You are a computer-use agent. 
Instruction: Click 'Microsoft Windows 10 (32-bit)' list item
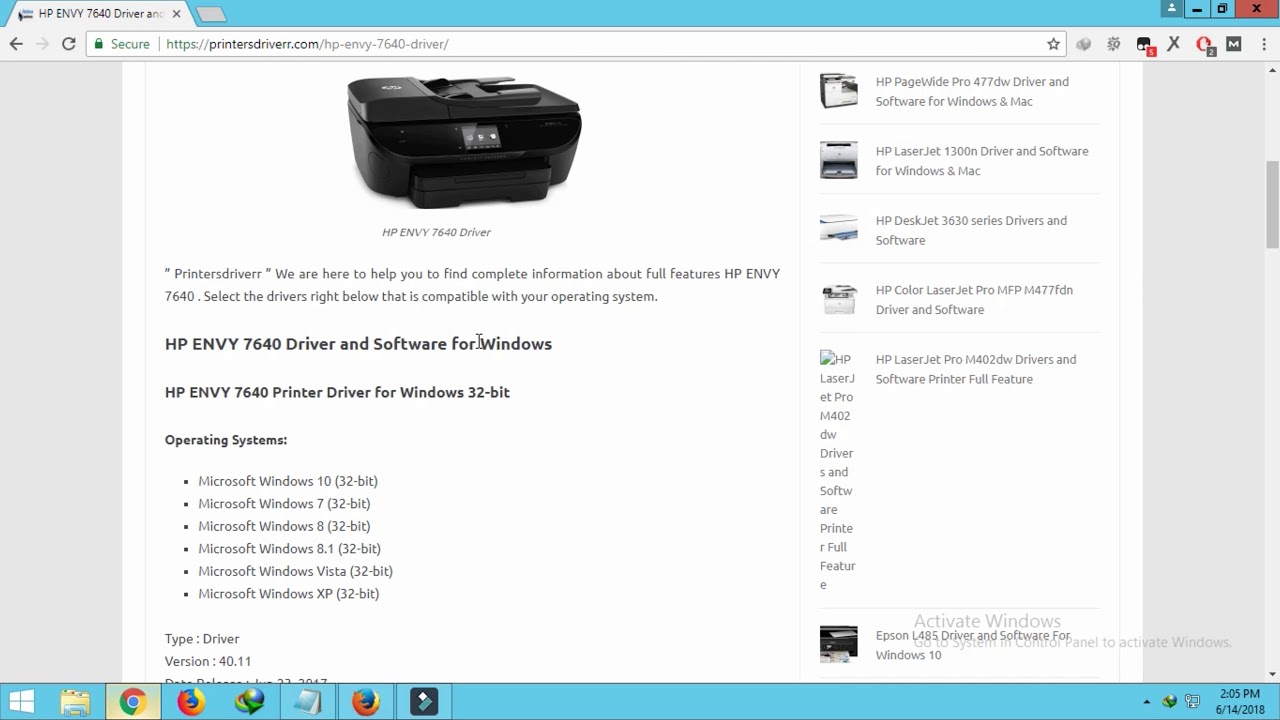288,481
